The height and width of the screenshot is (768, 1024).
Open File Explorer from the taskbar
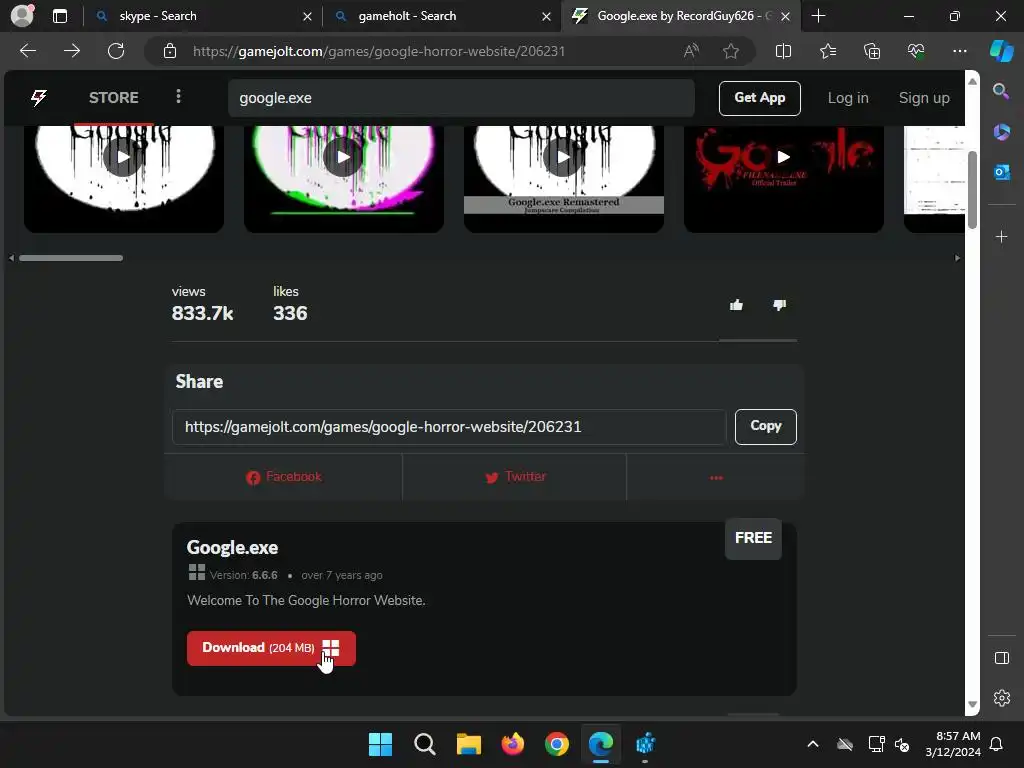pos(468,744)
